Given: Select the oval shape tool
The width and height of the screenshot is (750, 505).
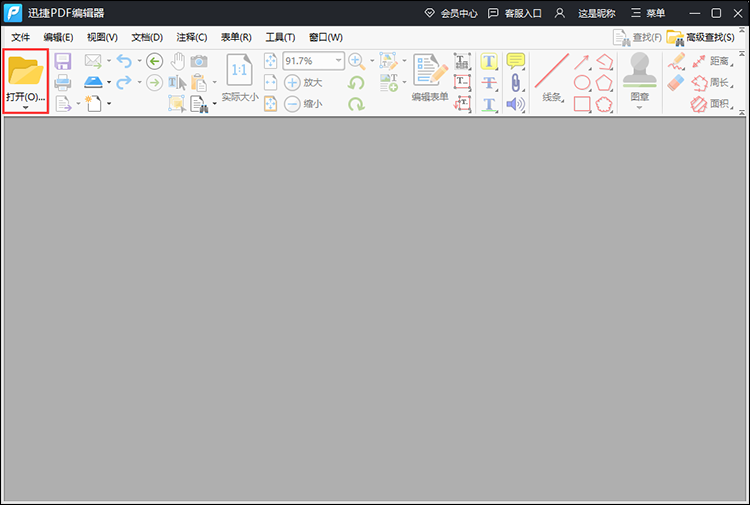Looking at the screenshot, I should pyautogui.click(x=582, y=83).
